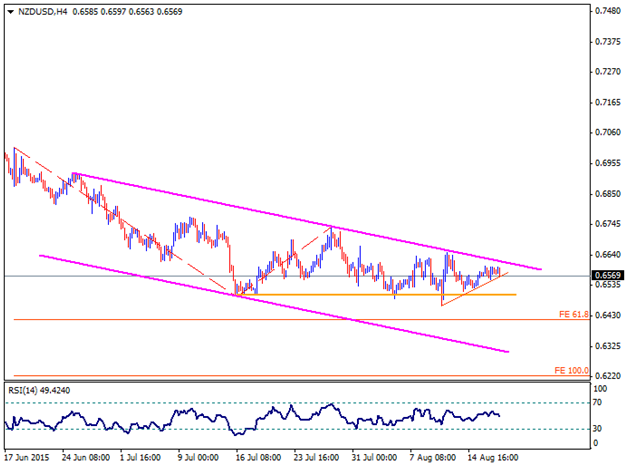Select the current price tag 0.6569
Image resolution: width=627 pixels, height=466 pixels.
coord(602,276)
